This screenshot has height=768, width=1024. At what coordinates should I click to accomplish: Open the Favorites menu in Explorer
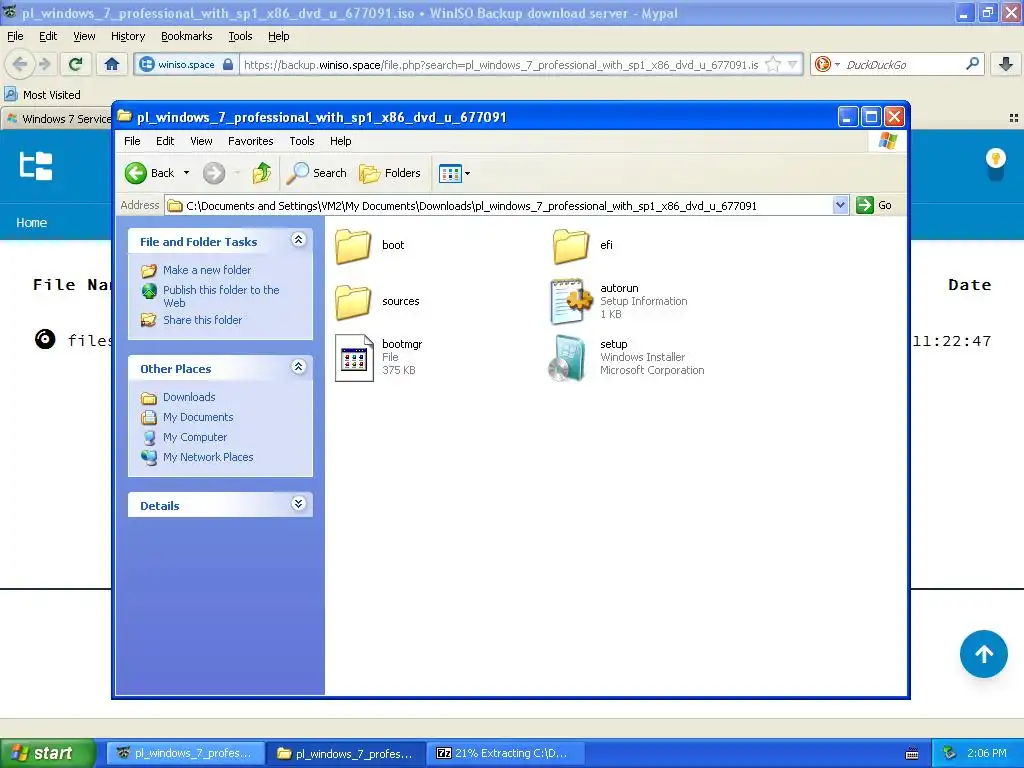tap(251, 141)
